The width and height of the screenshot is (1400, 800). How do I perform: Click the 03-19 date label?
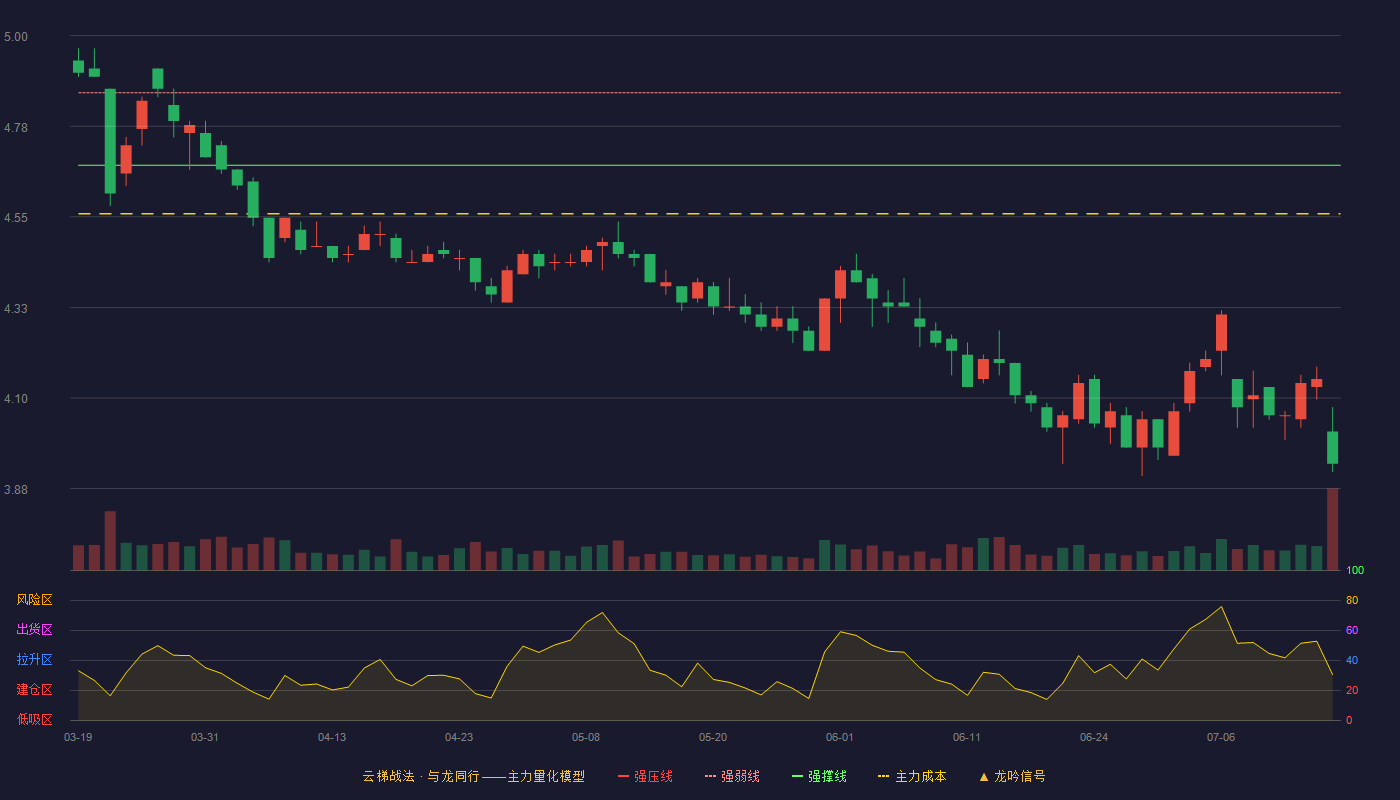[x=78, y=737]
